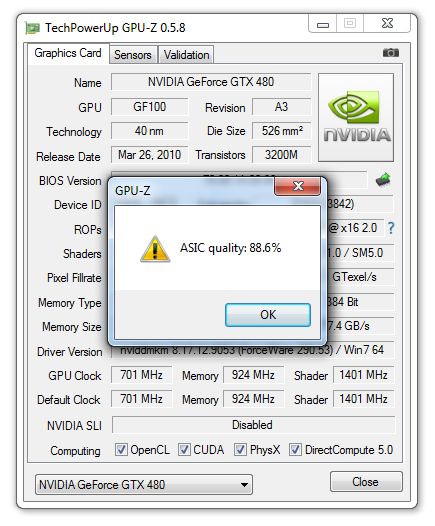Click the Name field showing GTX 480
The image size is (435, 526).
click(x=211, y=82)
